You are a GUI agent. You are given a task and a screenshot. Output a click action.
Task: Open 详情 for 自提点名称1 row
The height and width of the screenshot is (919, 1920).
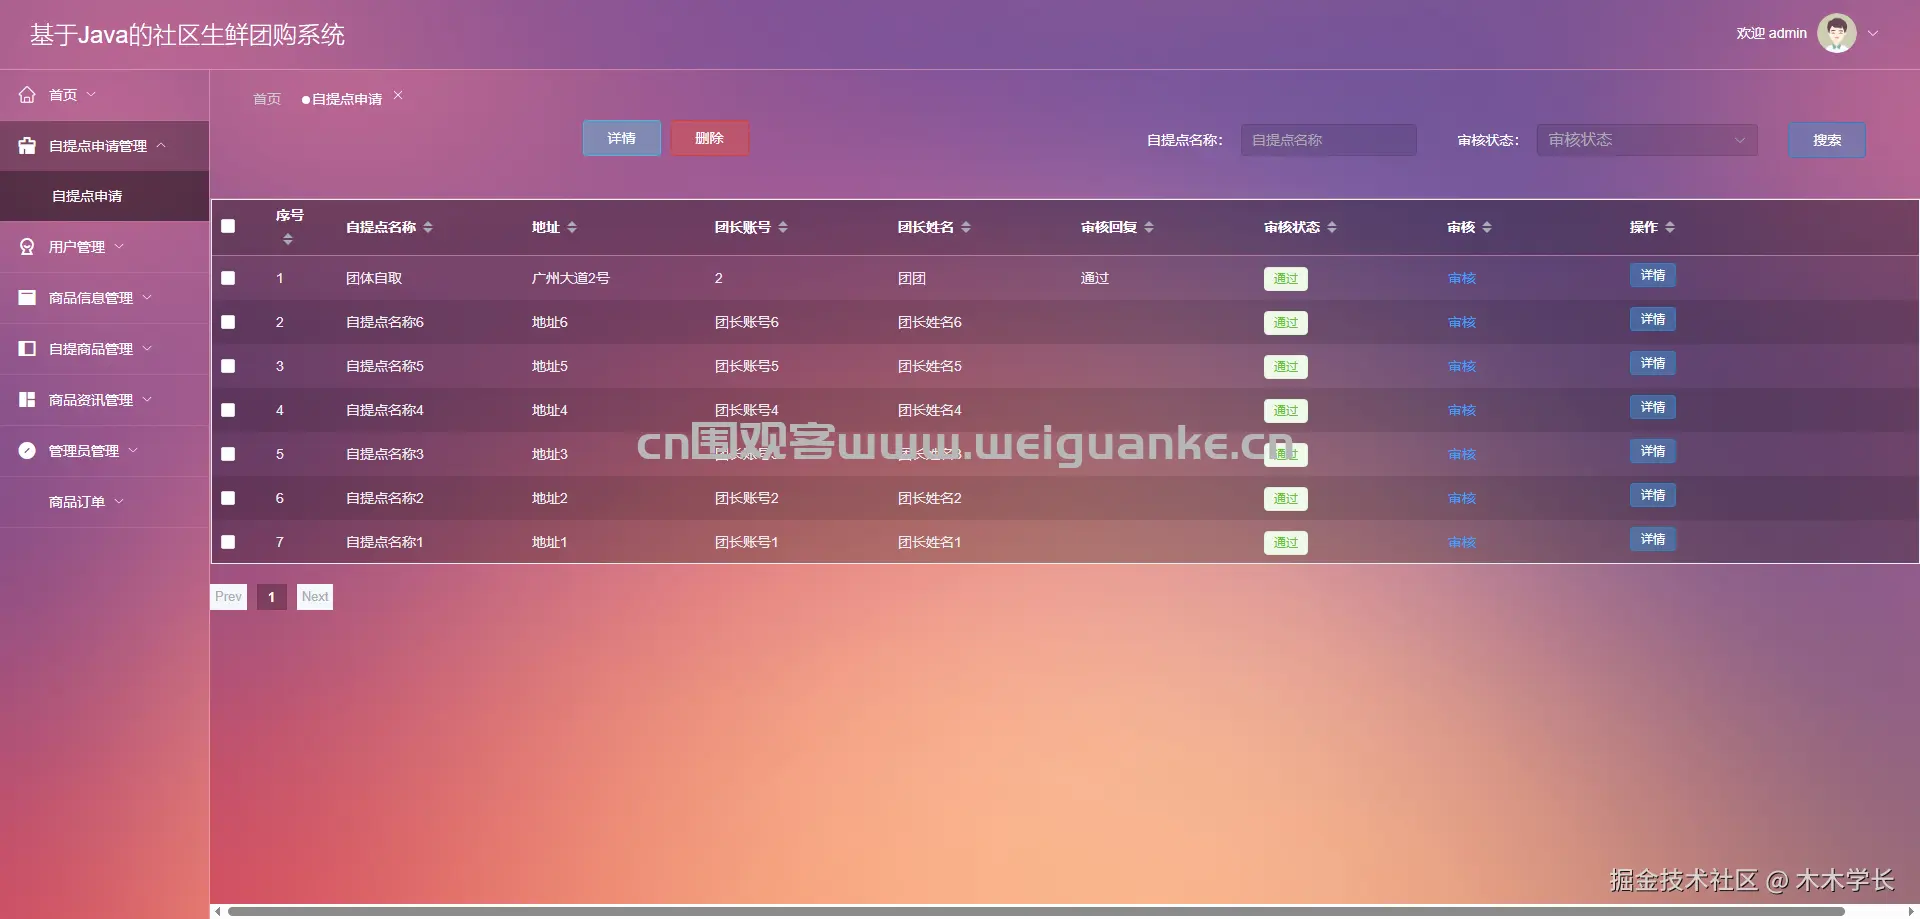pos(1653,539)
